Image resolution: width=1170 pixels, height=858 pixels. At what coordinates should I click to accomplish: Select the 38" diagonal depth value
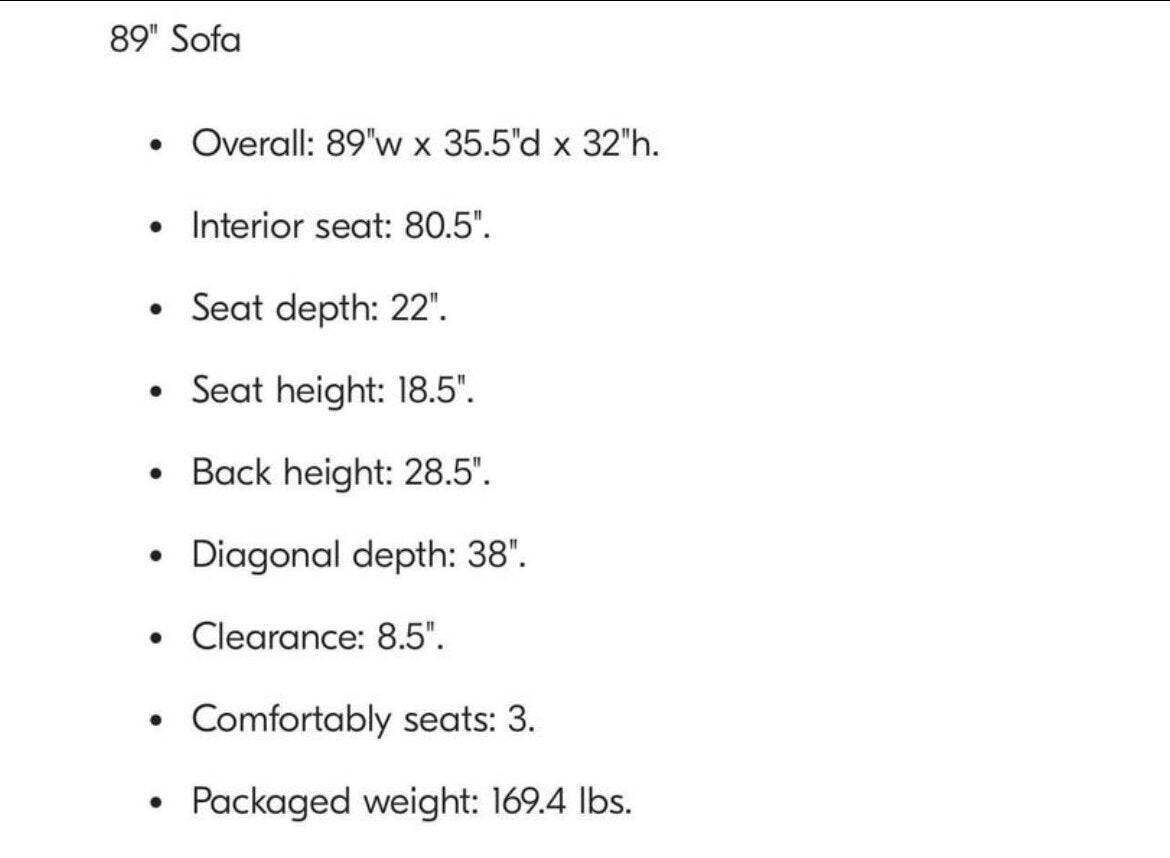click(x=496, y=554)
